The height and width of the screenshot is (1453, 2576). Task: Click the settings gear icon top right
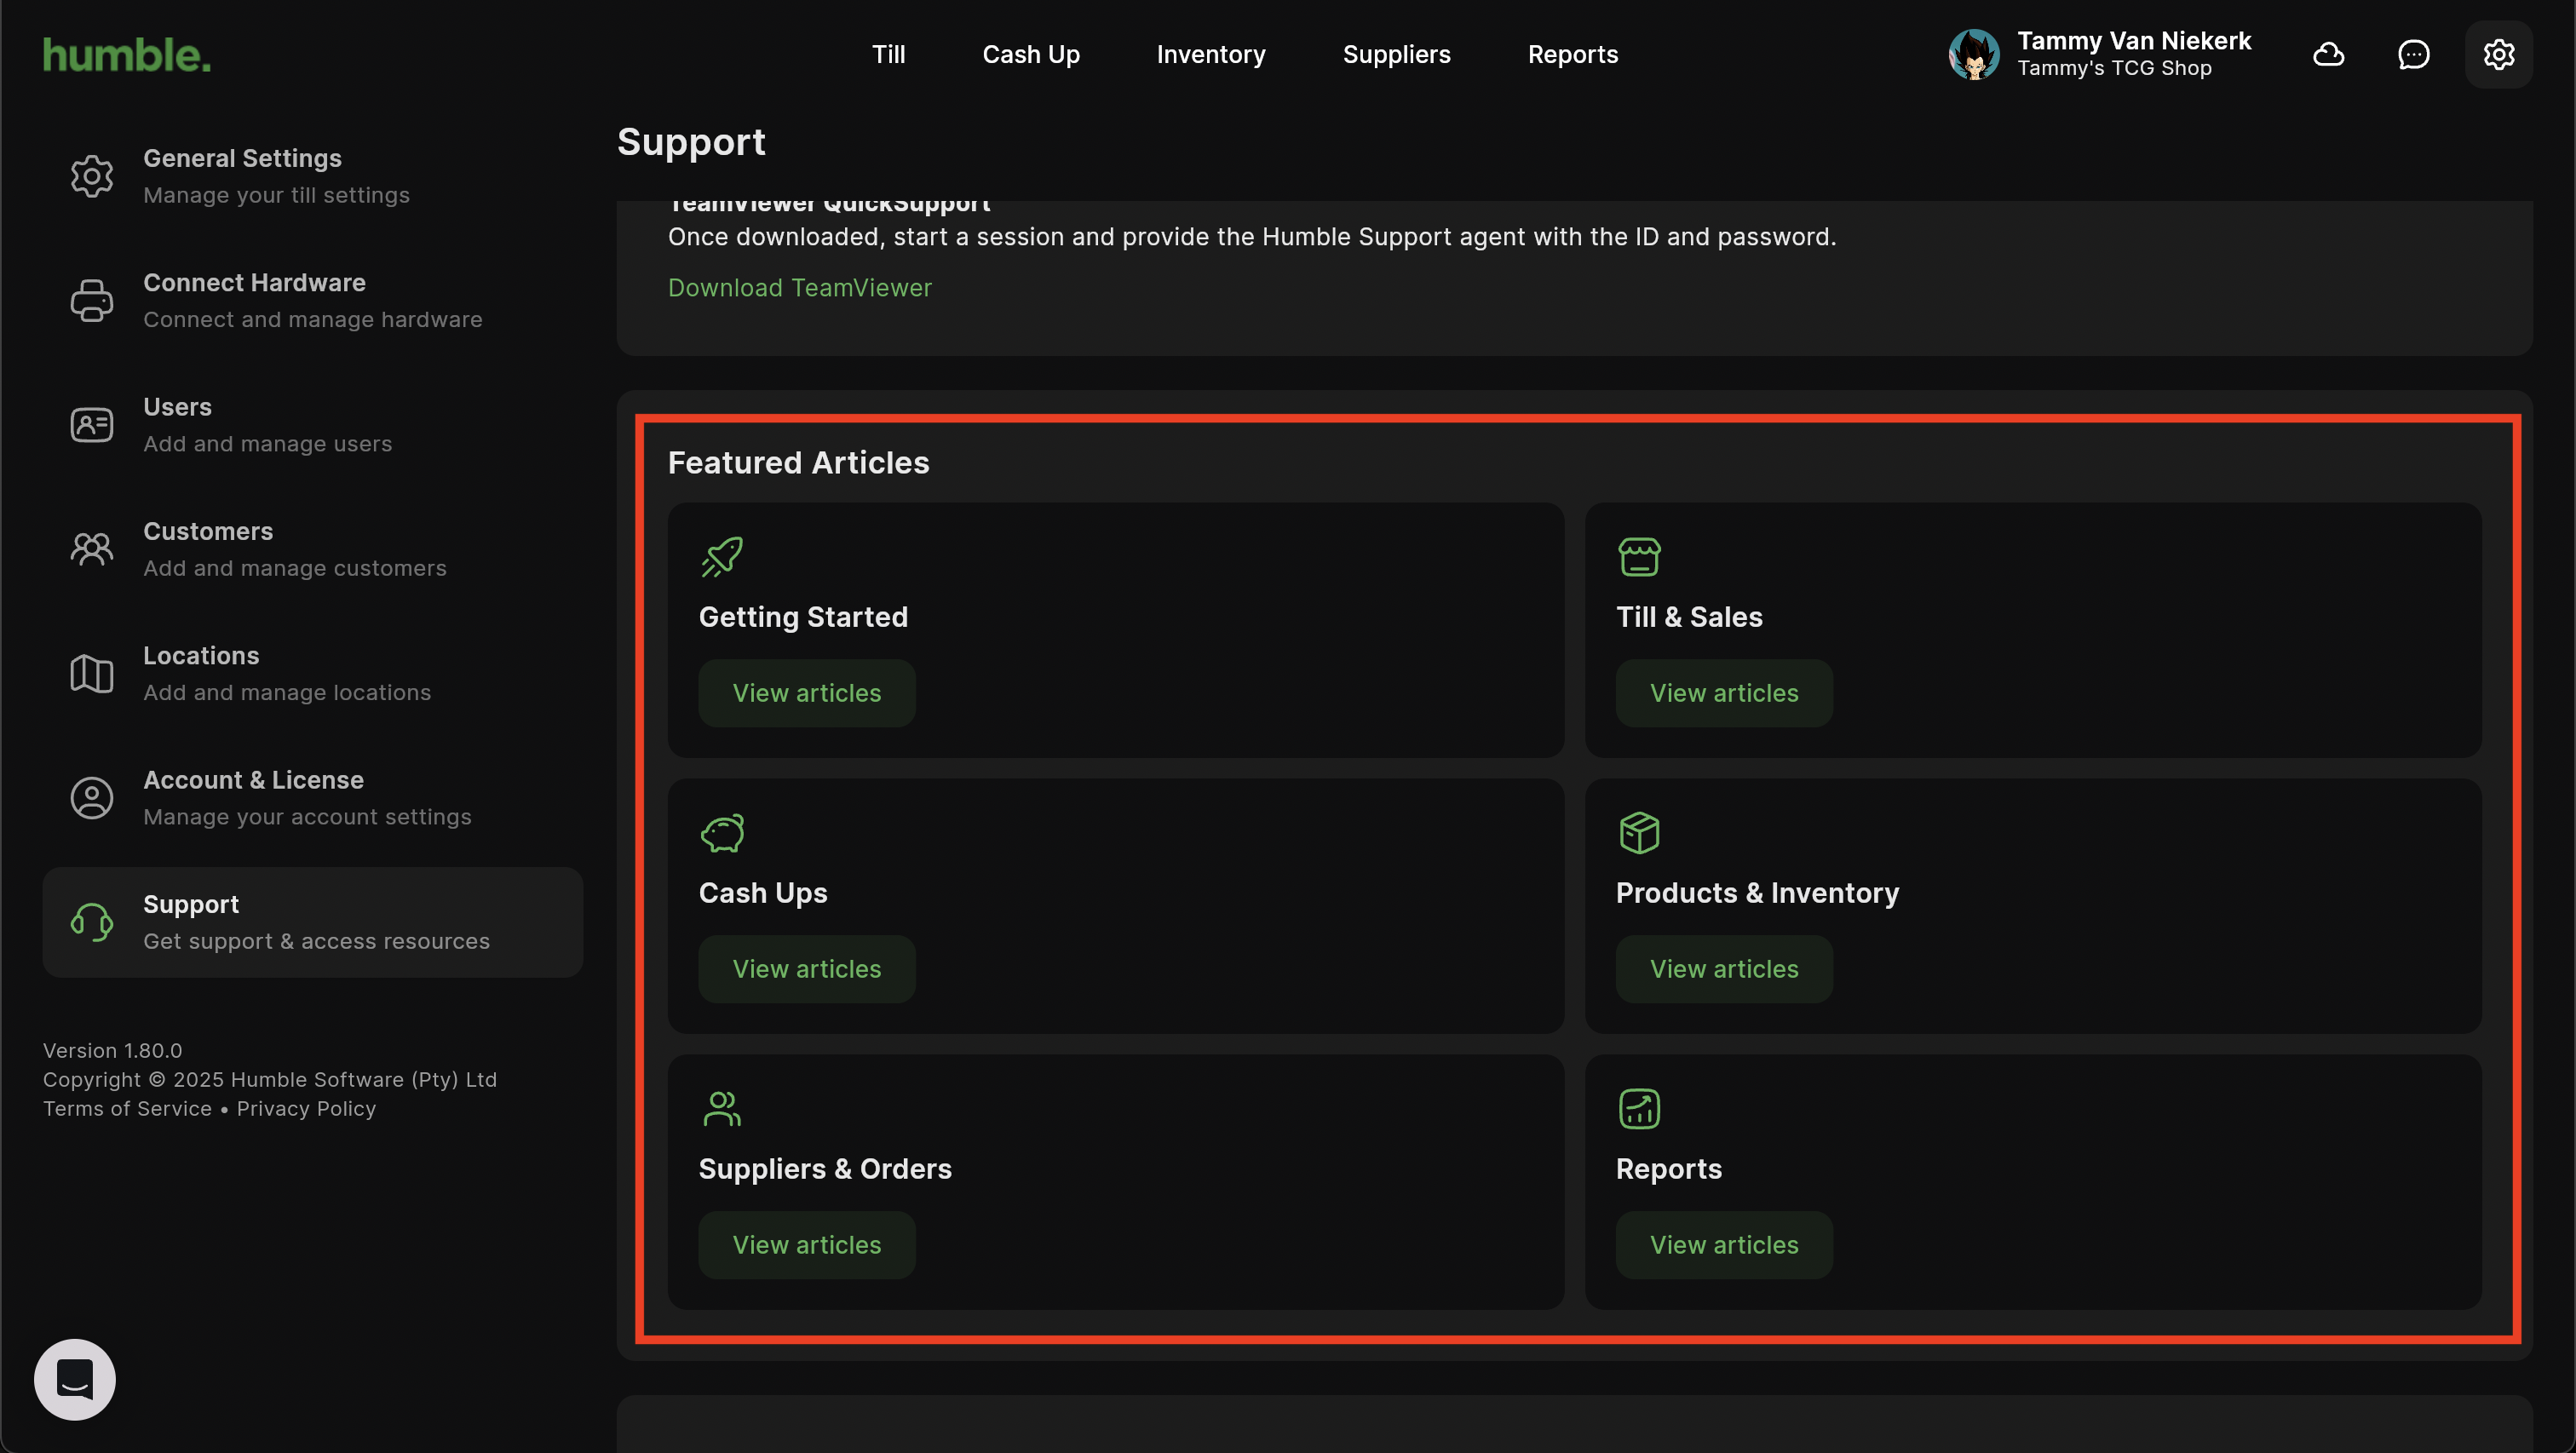[2498, 54]
